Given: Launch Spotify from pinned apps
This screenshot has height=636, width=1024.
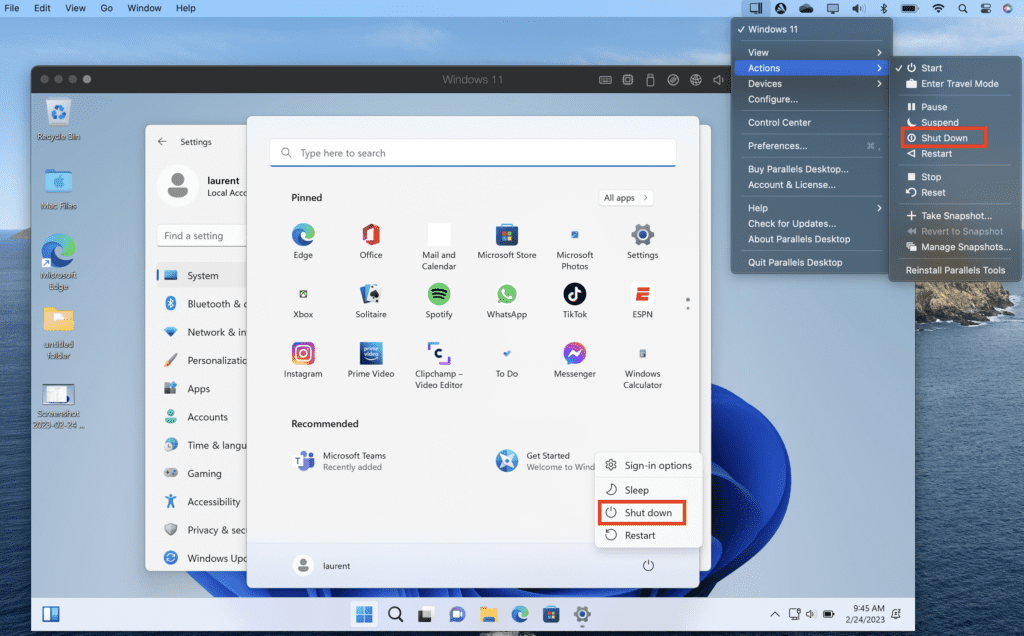Looking at the screenshot, I should coord(439,300).
